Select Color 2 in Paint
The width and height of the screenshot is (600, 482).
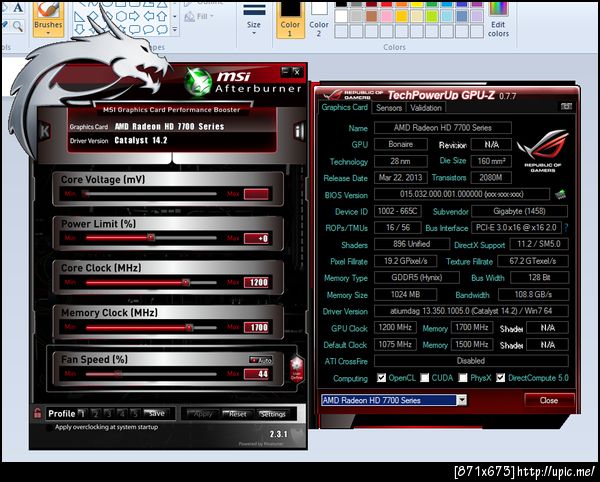319,20
